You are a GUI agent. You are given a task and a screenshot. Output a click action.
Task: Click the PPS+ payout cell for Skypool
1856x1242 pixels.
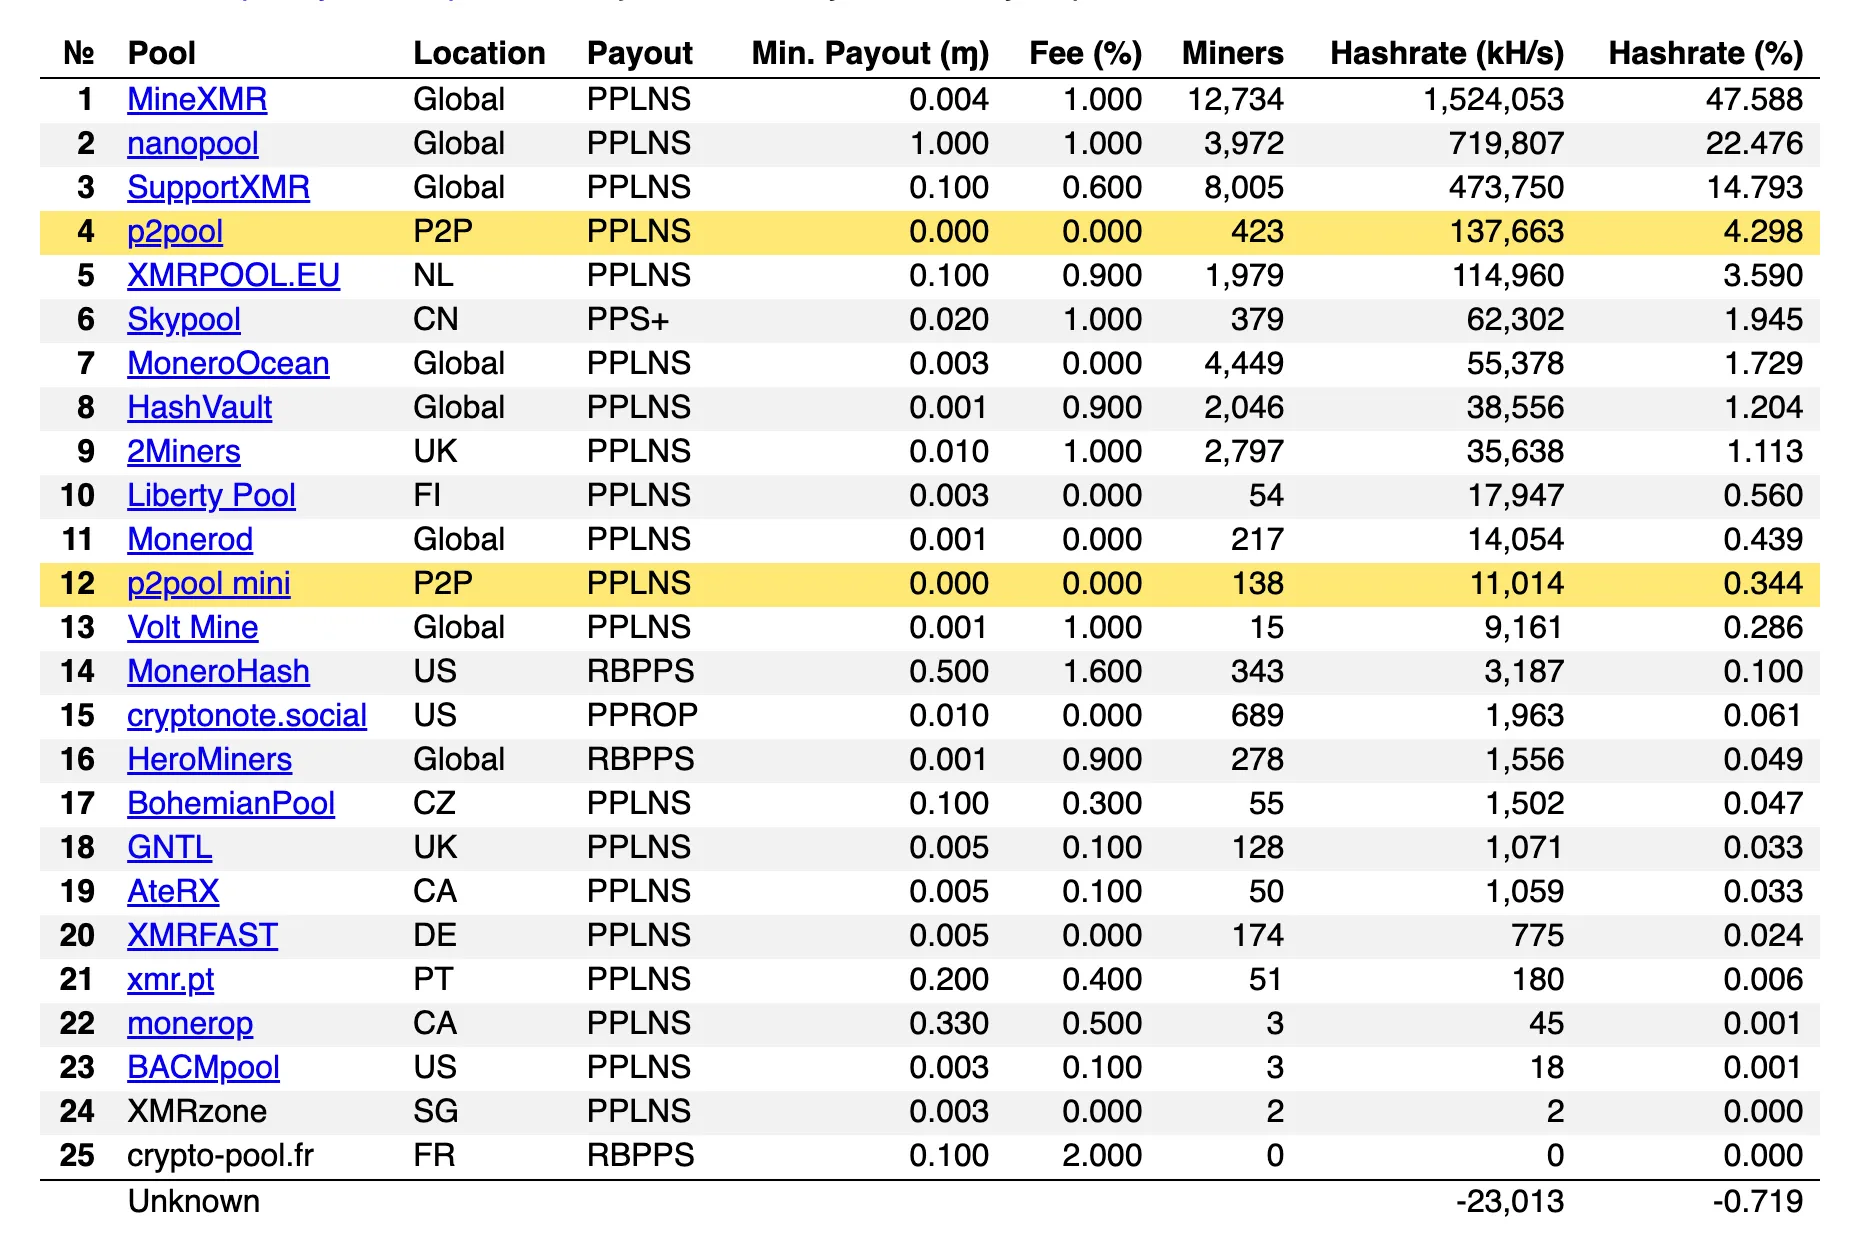pos(628,319)
